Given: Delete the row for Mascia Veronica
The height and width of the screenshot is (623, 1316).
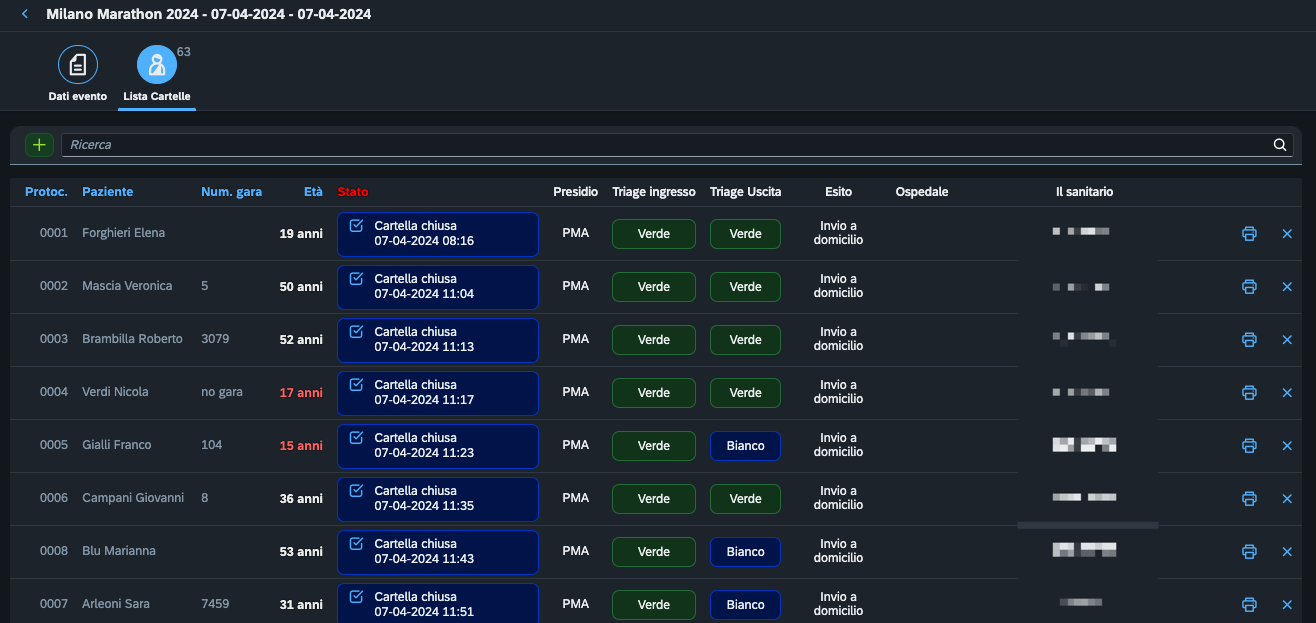Looking at the screenshot, I should (1287, 287).
